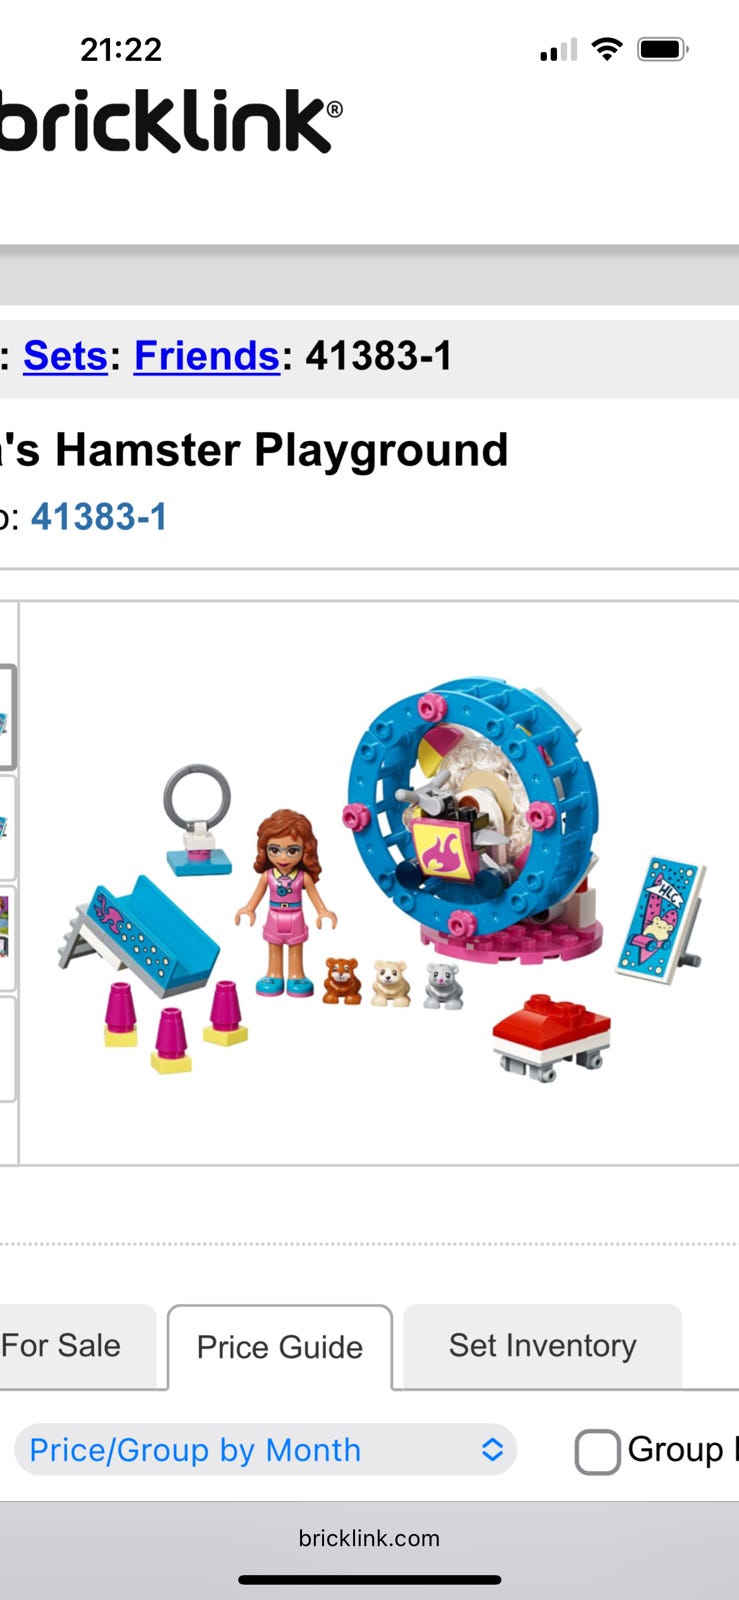Expand the Price/Group by Month dropdown
The height and width of the screenshot is (1600, 739).
(265, 1449)
